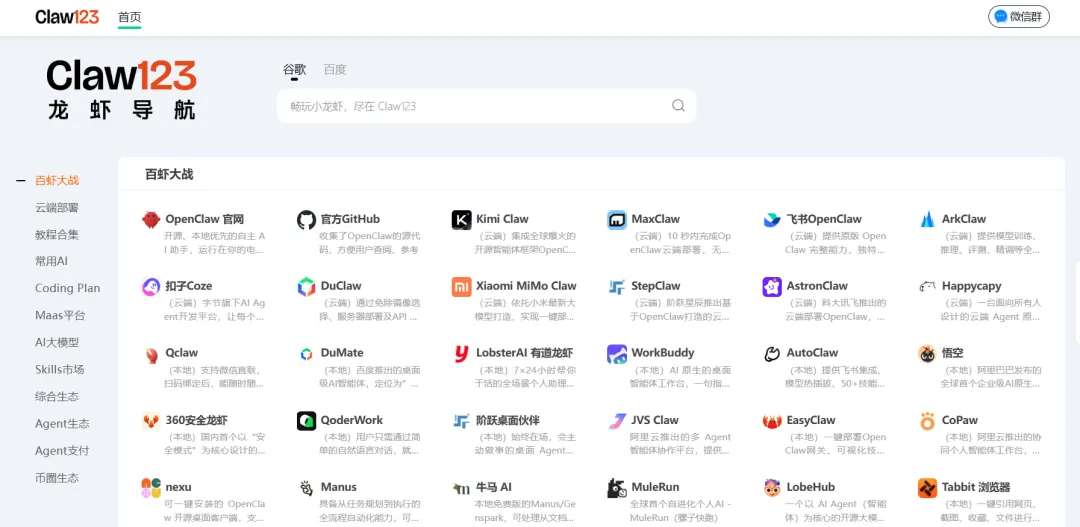This screenshot has height=527, width=1080.
Task: Open 综合生态 sidebar category
Action: tap(57, 396)
